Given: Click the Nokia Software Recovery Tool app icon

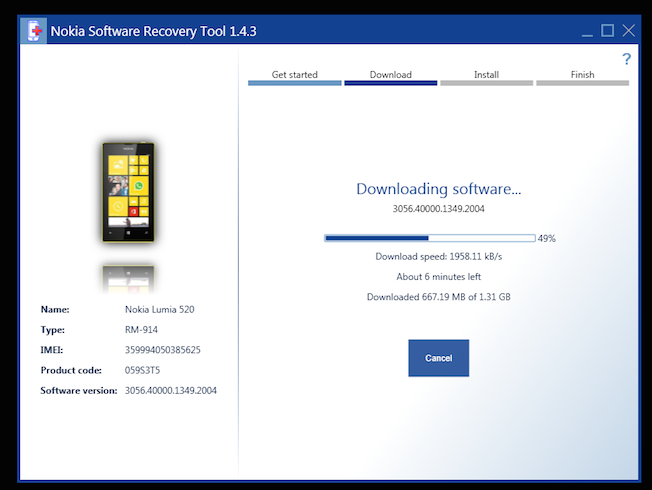Looking at the screenshot, I should click(34, 31).
